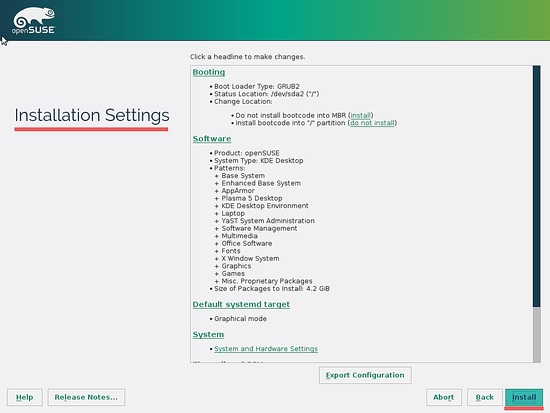Click the Size of Packages to Install line
The image size is (550, 413).
click(x=272, y=289)
